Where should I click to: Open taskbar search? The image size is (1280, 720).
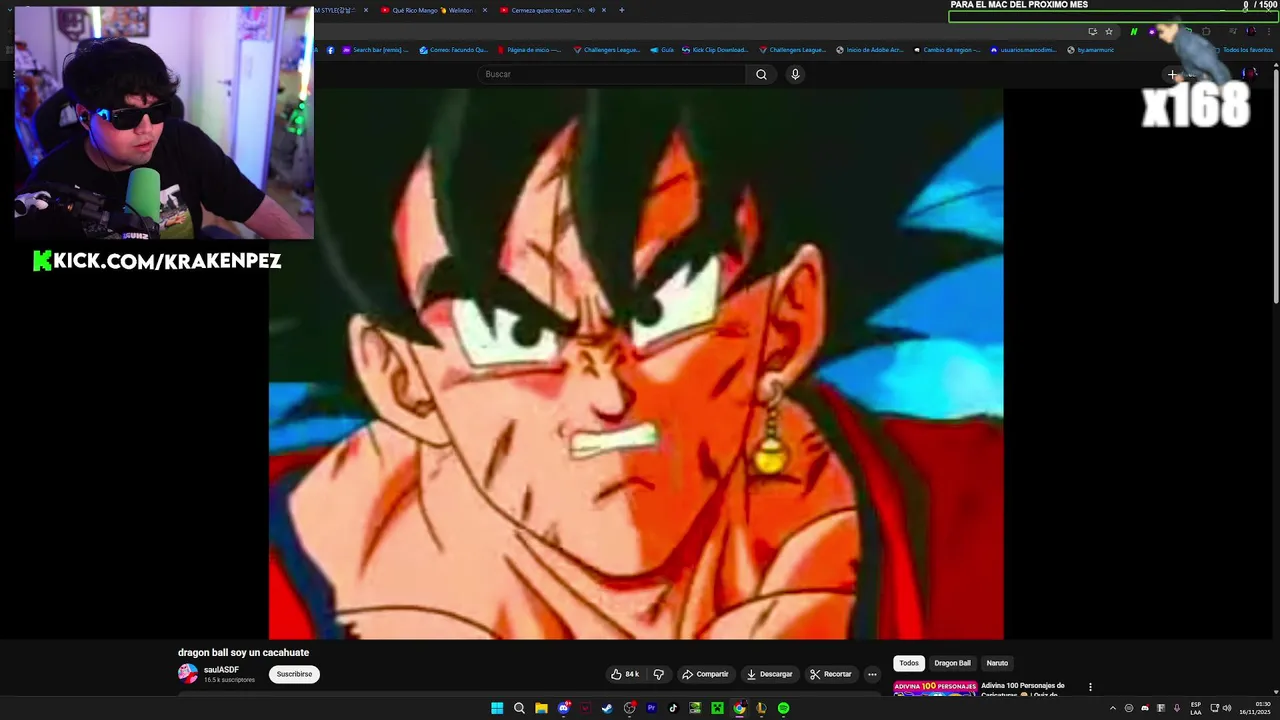click(x=519, y=708)
